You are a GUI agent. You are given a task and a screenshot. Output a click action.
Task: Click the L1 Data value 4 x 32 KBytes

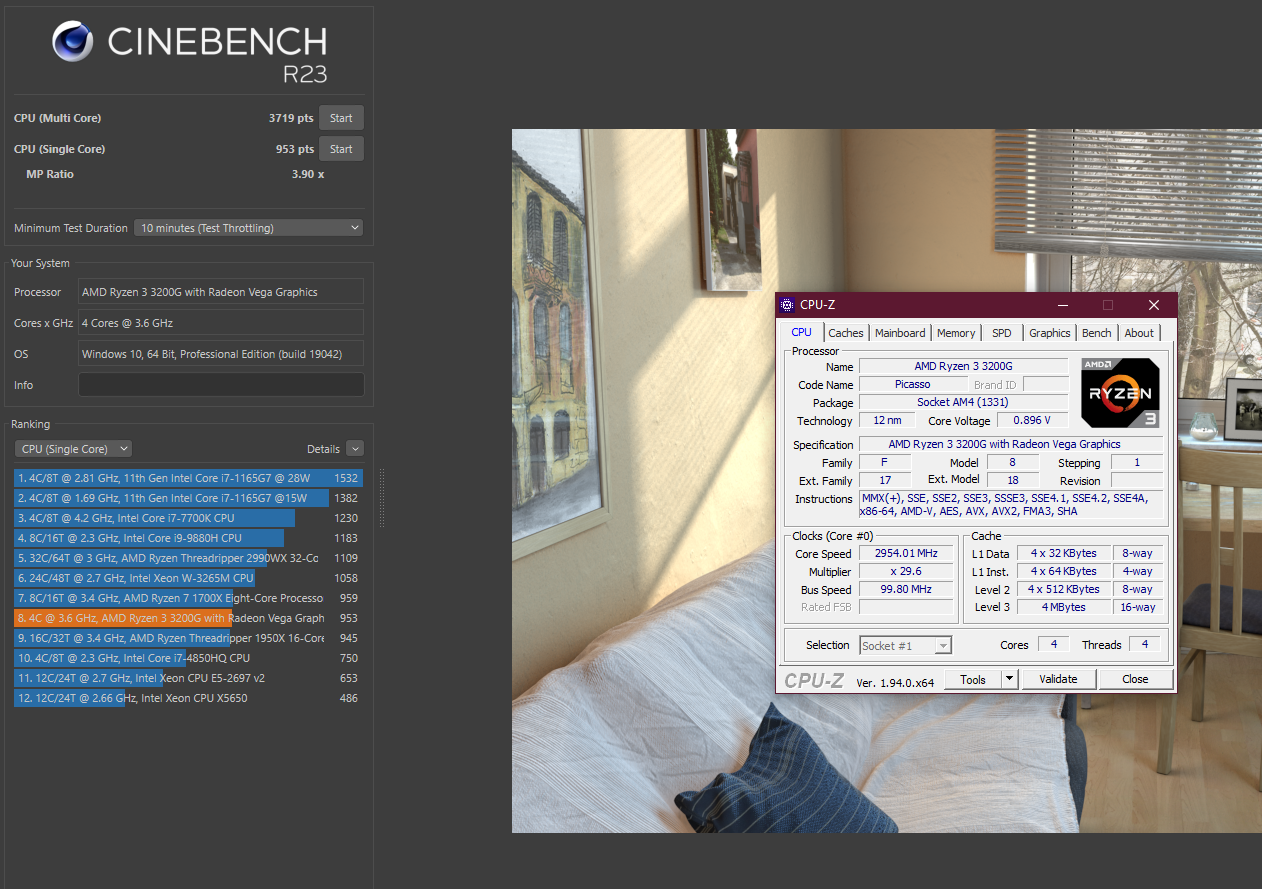(x=1064, y=553)
